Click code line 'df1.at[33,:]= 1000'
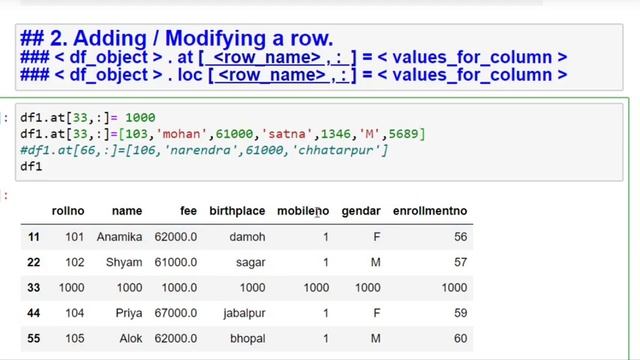The width and height of the screenshot is (640, 360). pyautogui.click(x=88, y=118)
